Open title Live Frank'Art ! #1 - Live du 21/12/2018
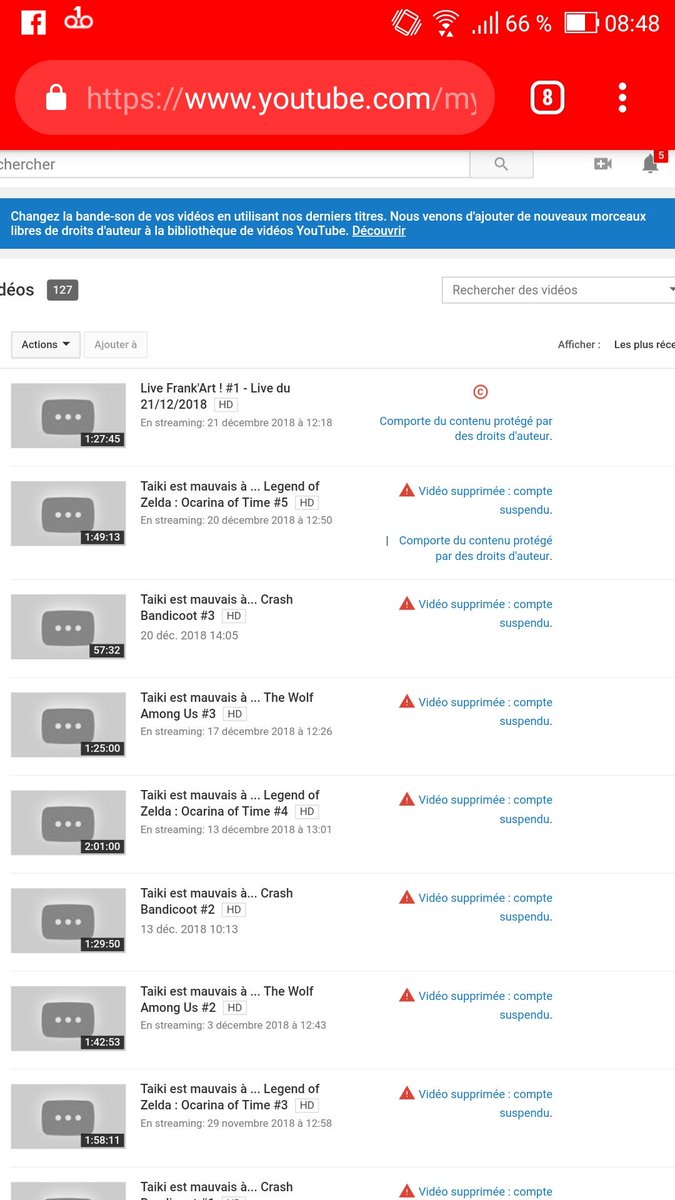 (215, 396)
